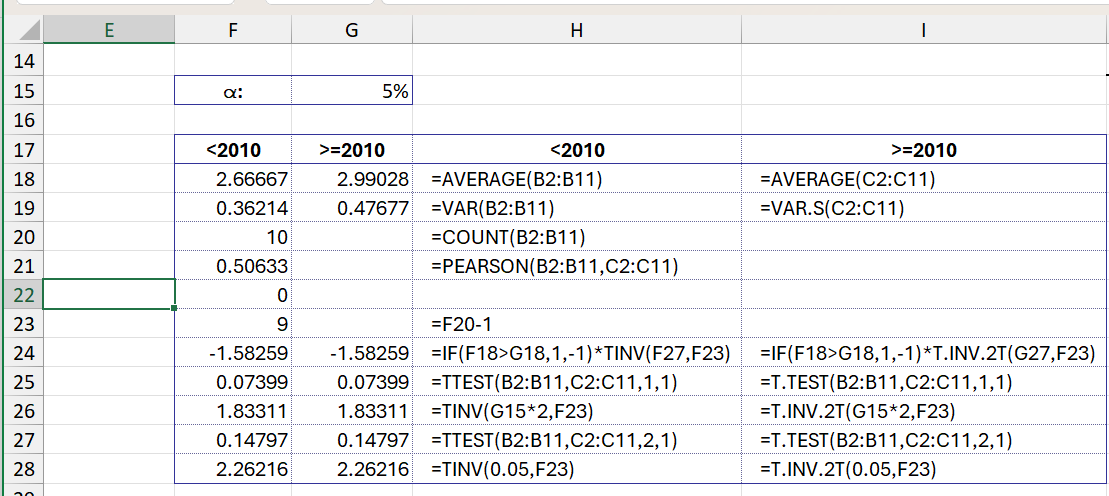The image size is (1109, 496).
Task: Click the alpha label cell
Action: 233,91
